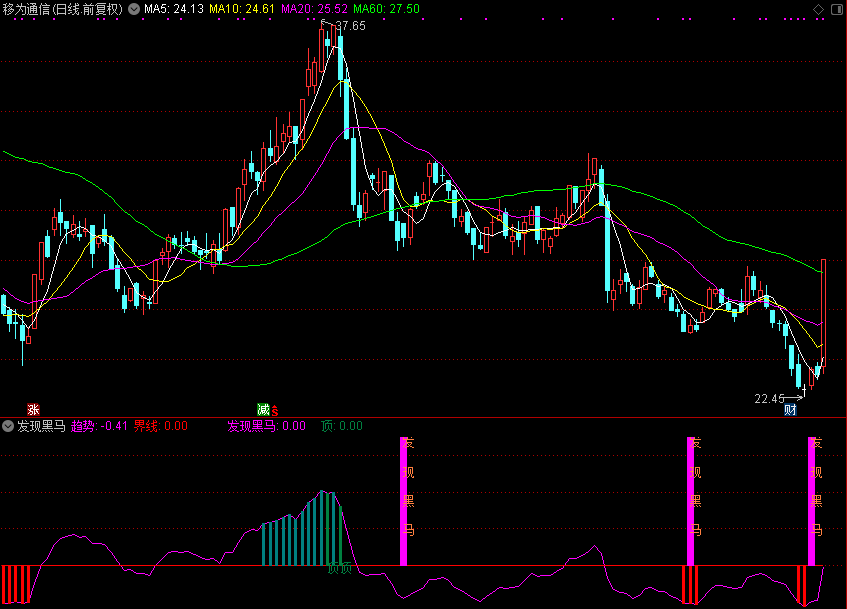This screenshot has width=847, height=609.
Task: Click the rightmost magenta 发现黑马 signal bar
Action: coord(813,500)
